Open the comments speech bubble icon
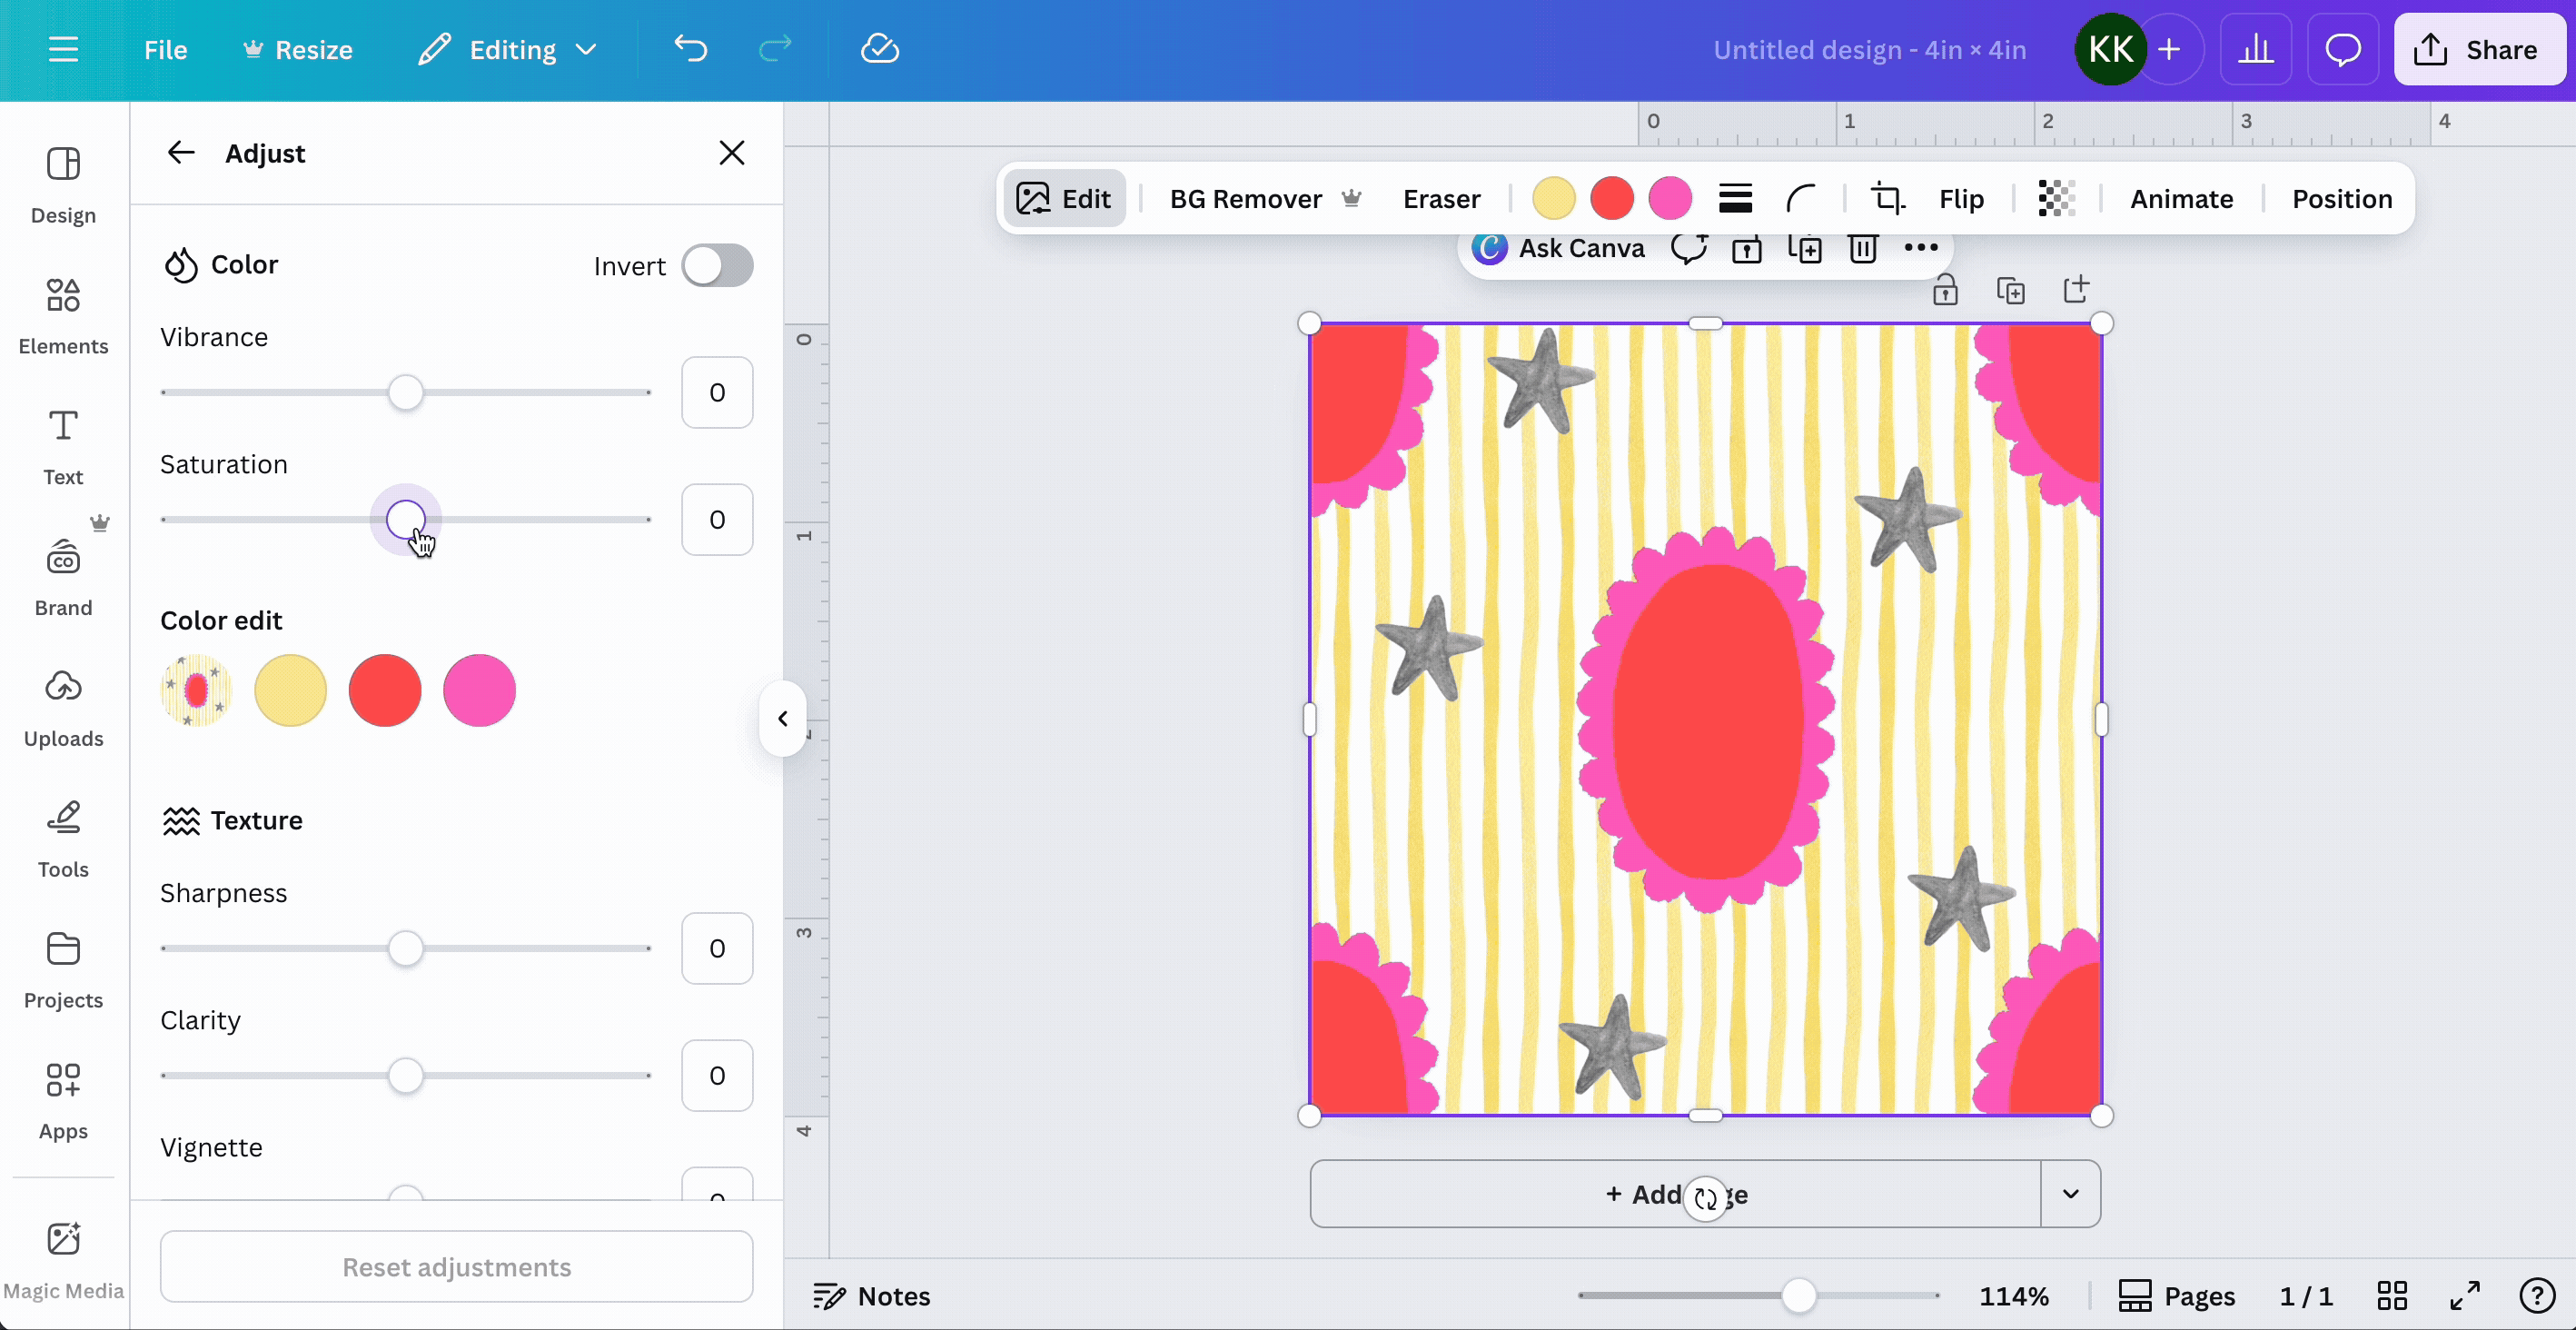The width and height of the screenshot is (2576, 1330). [x=2342, y=49]
